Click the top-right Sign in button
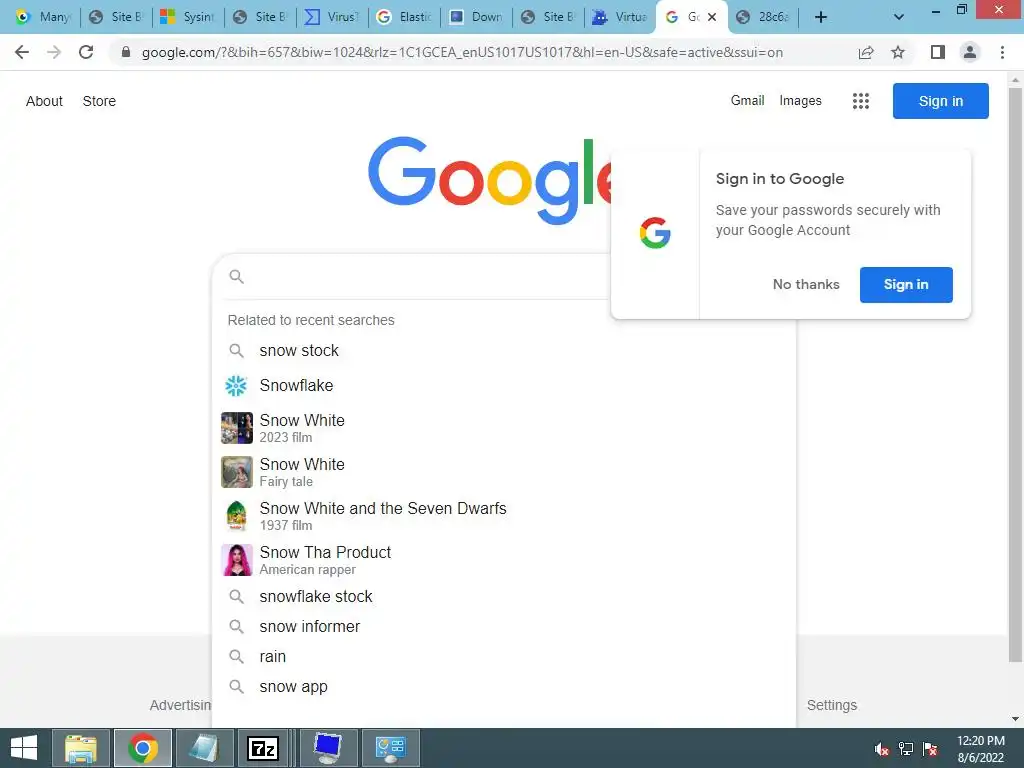1024x768 pixels. [940, 101]
